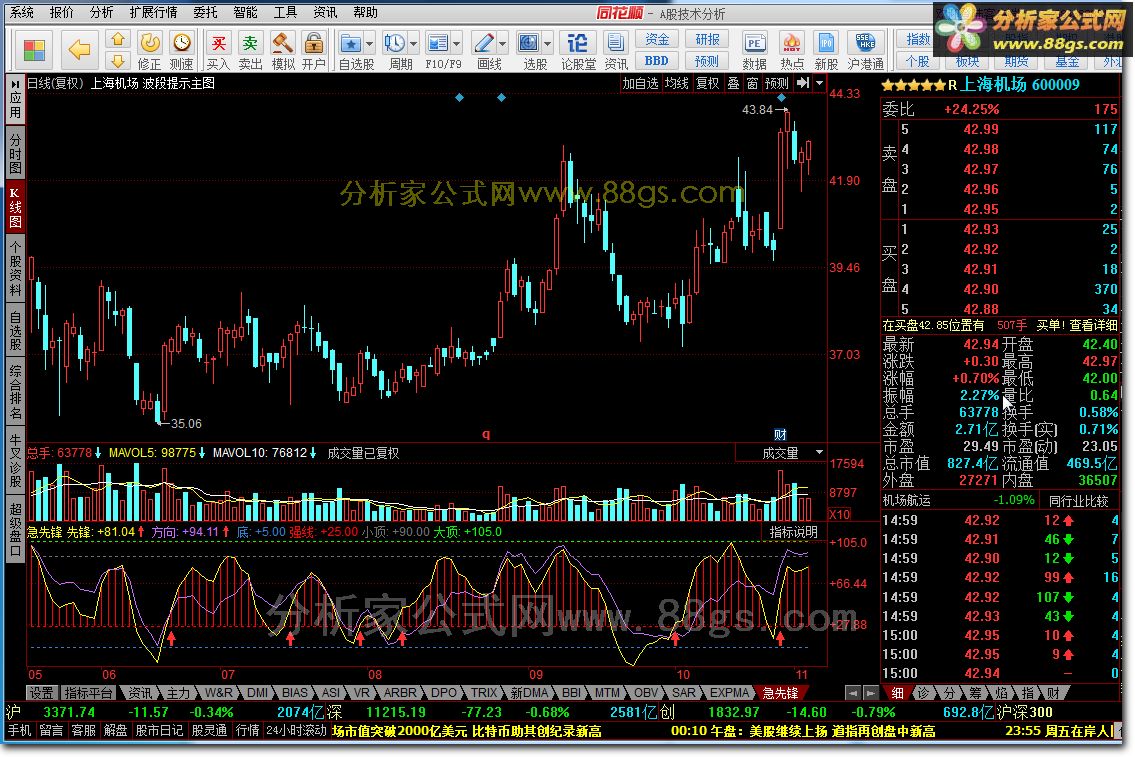Expand the 画线 dropdown arrow
This screenshot has width=1135, height=757.
[x=503, y=44]
